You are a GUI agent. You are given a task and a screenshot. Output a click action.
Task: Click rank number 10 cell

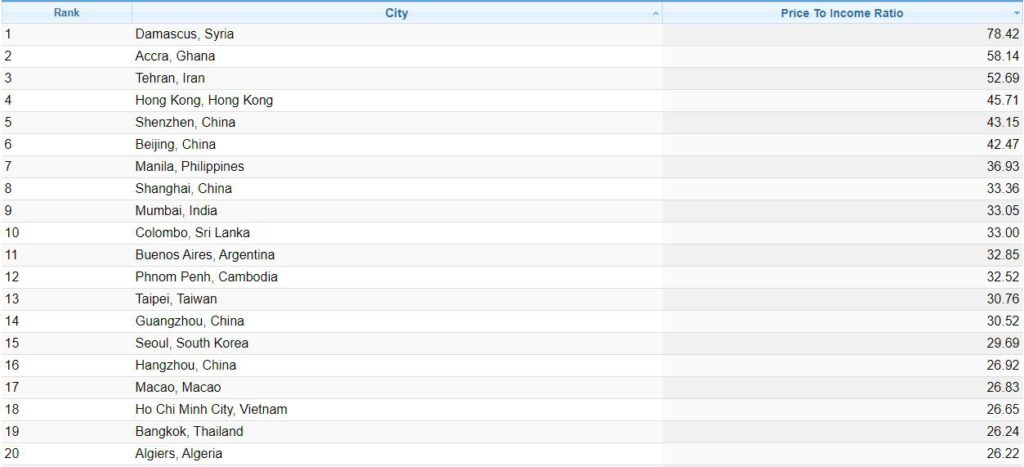tap(67, 233)
